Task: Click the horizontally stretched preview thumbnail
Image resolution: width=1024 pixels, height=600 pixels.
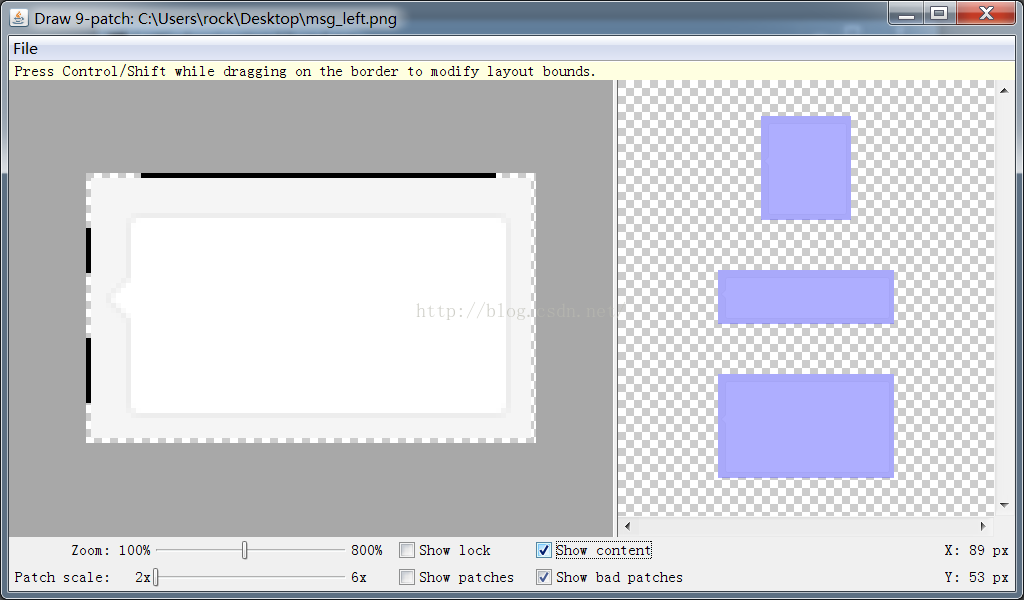Action: pyautogui.click(x=806, y=297)
